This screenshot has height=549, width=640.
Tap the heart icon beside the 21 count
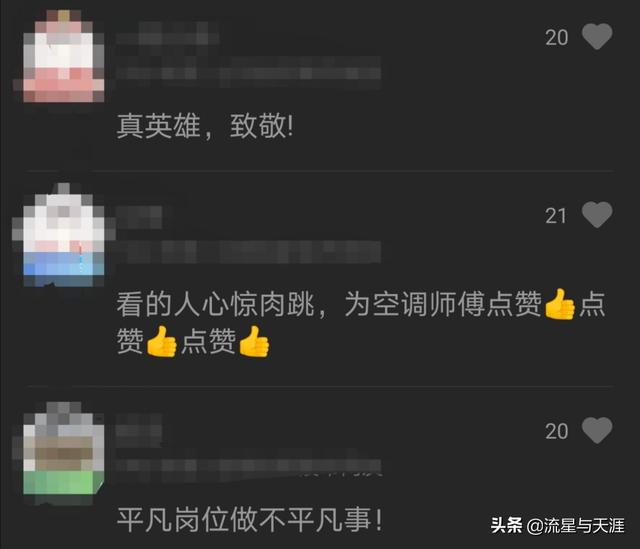click(x=597, y=215)
